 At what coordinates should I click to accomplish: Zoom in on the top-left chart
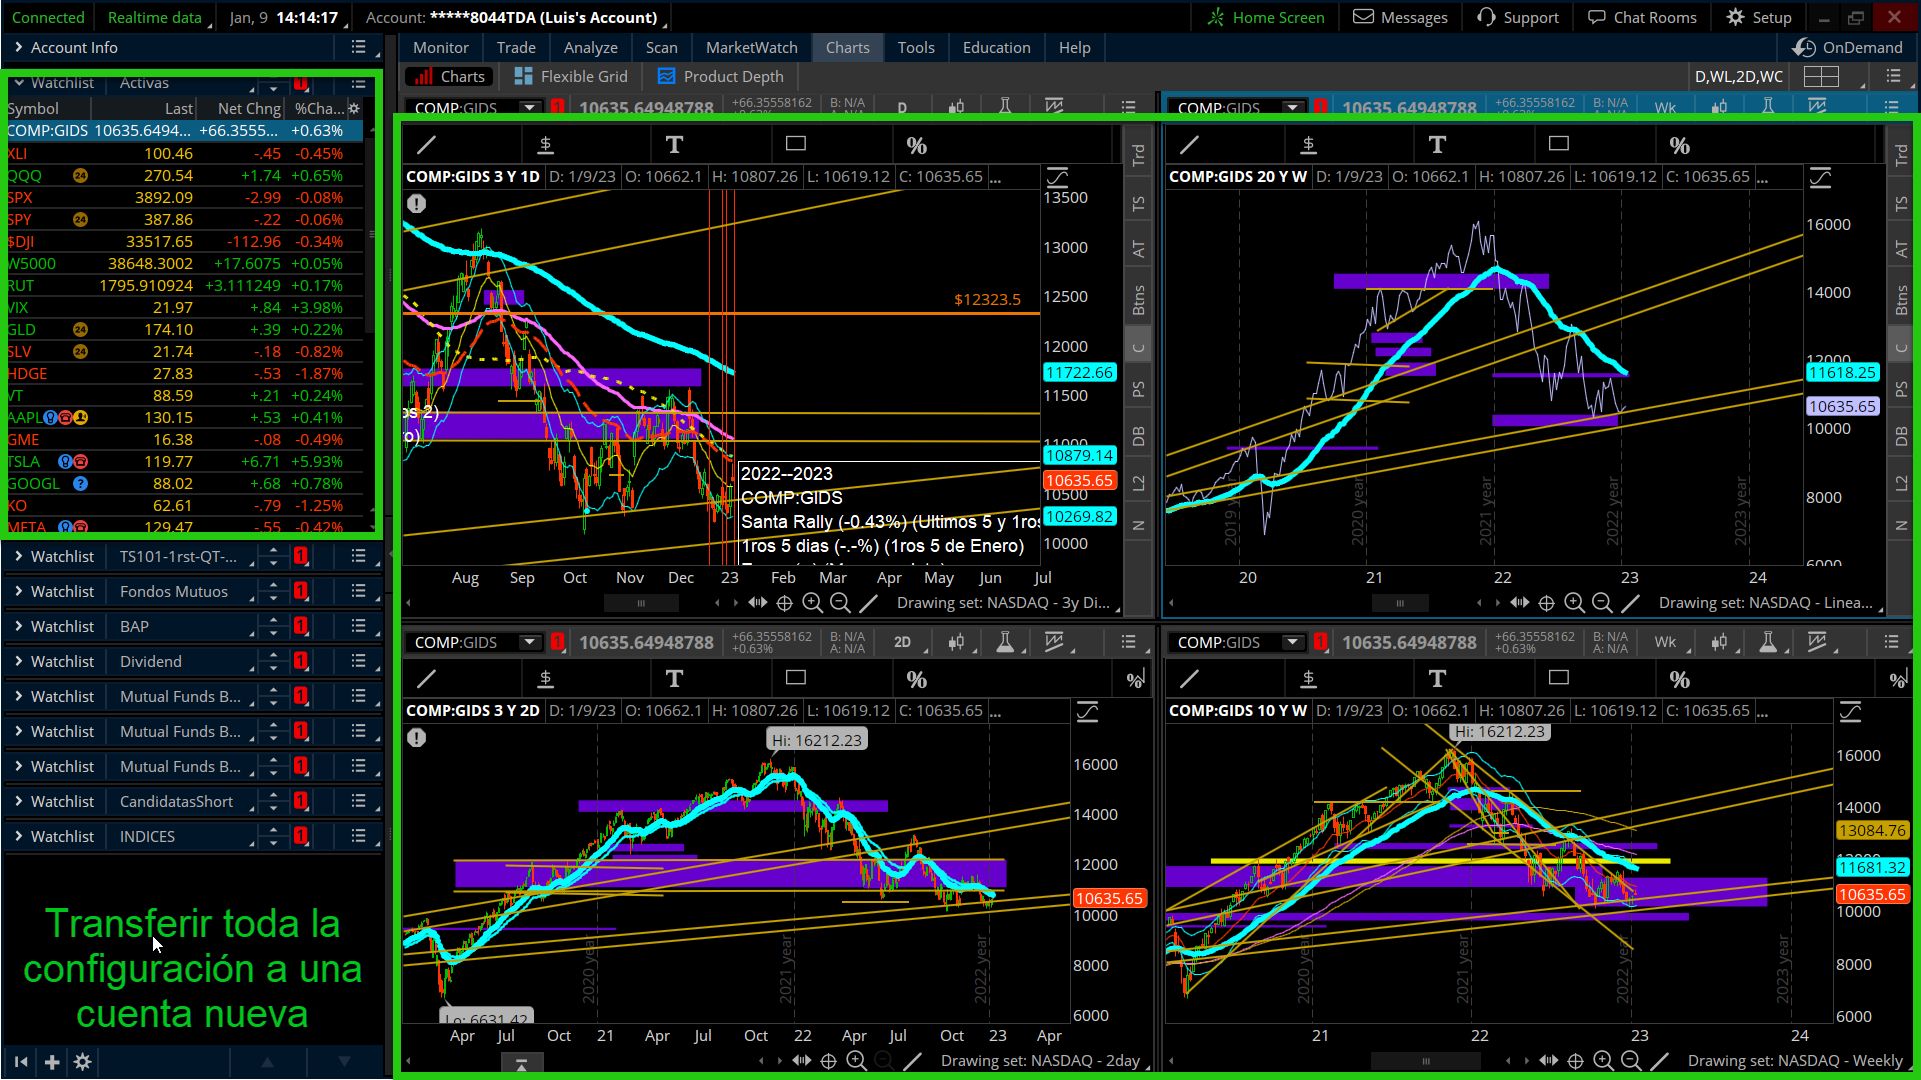point(813,603)
